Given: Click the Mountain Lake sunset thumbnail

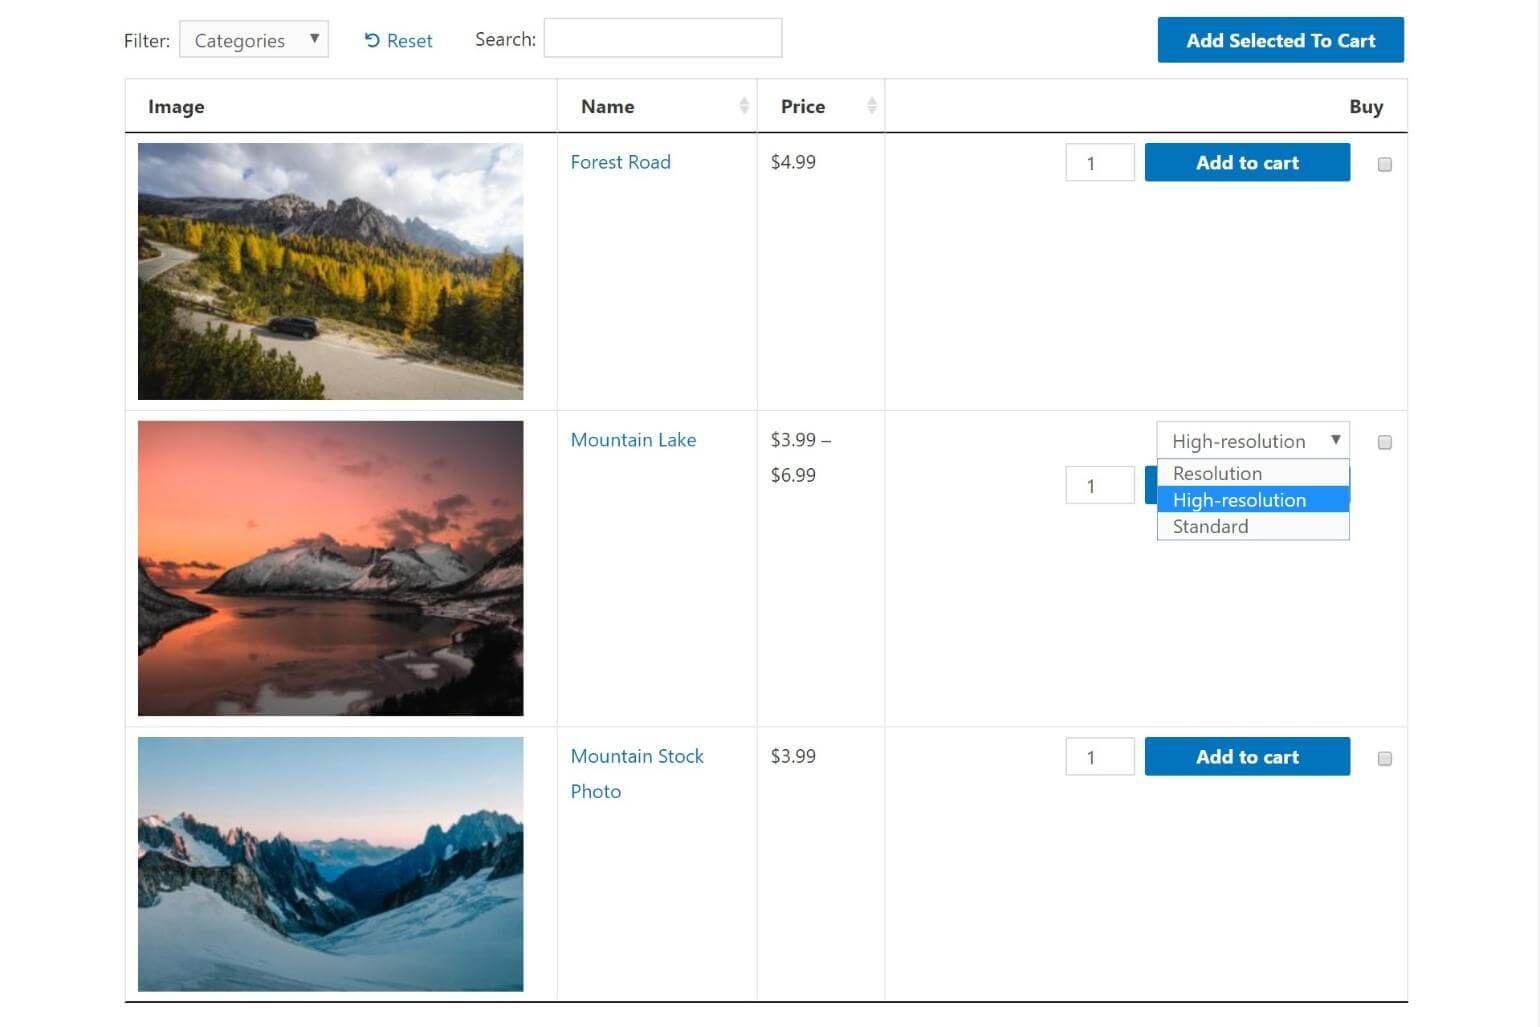Looking at the screenshot, I should coord(331,567).
